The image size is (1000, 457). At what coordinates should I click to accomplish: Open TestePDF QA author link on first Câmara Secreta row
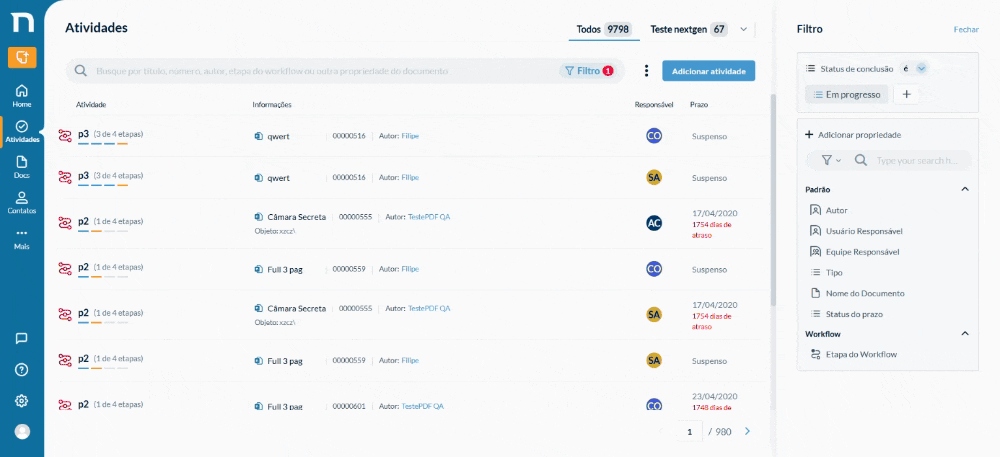[x=429, y=217]
